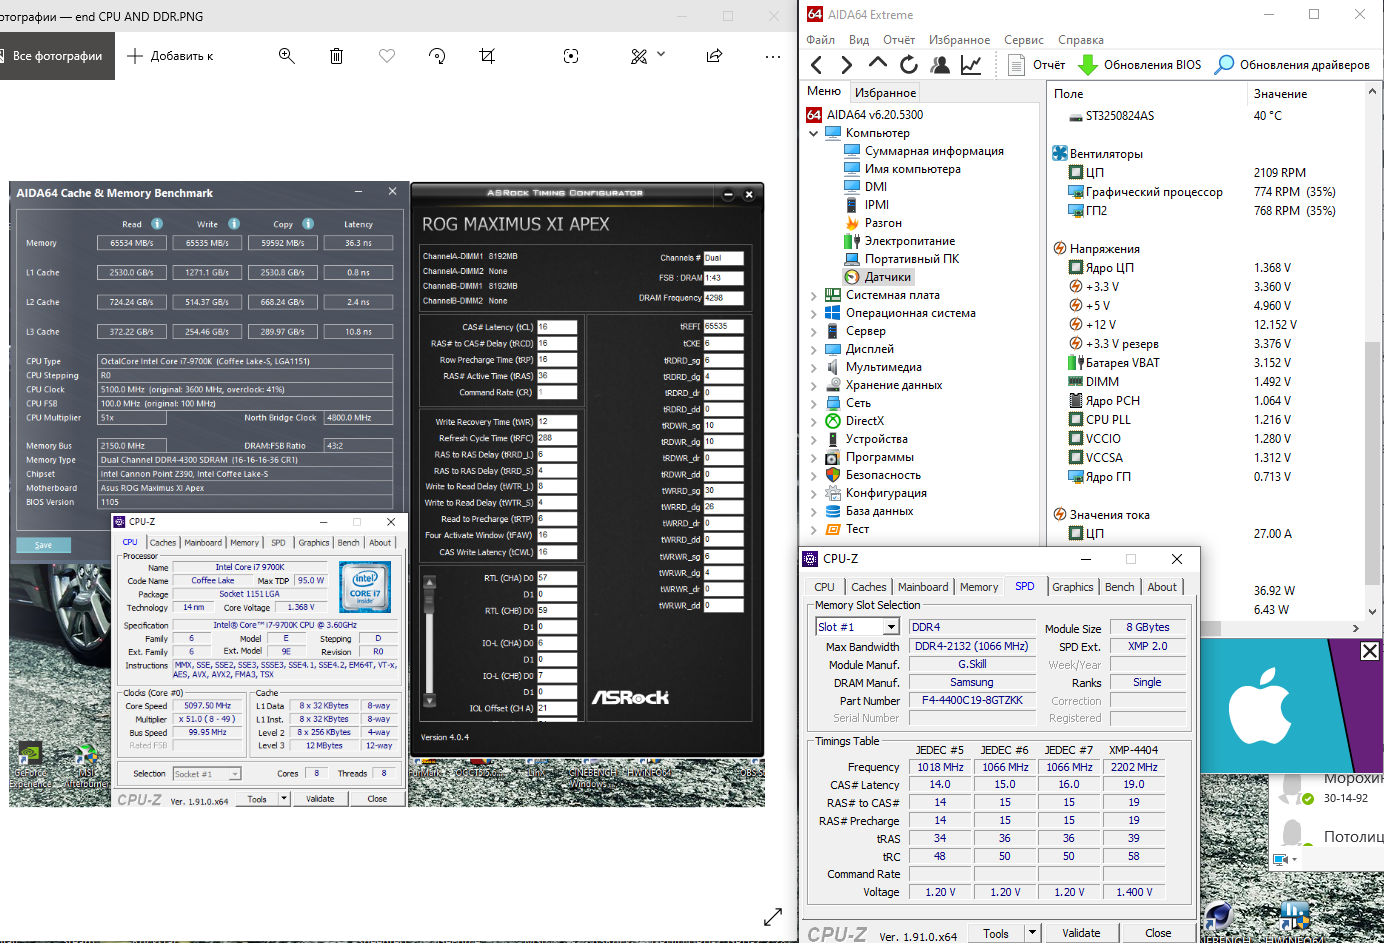Click the user silhouette icon in AIDA64 toolbar
The width and height of the screenshot is (1384, 943).
(940, 65)
